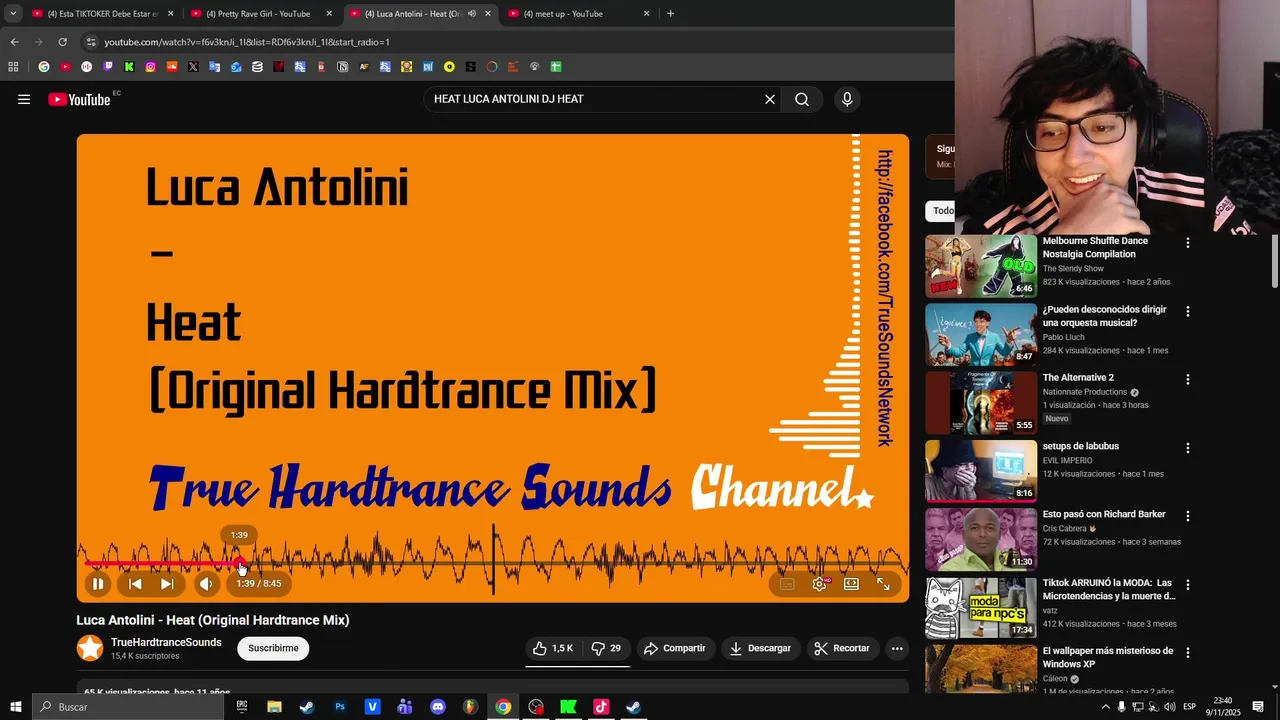Switch to the Esta TIKTOKER Debe Estar tab
This screenshot has width=1280, height=720.
point(102,14)
